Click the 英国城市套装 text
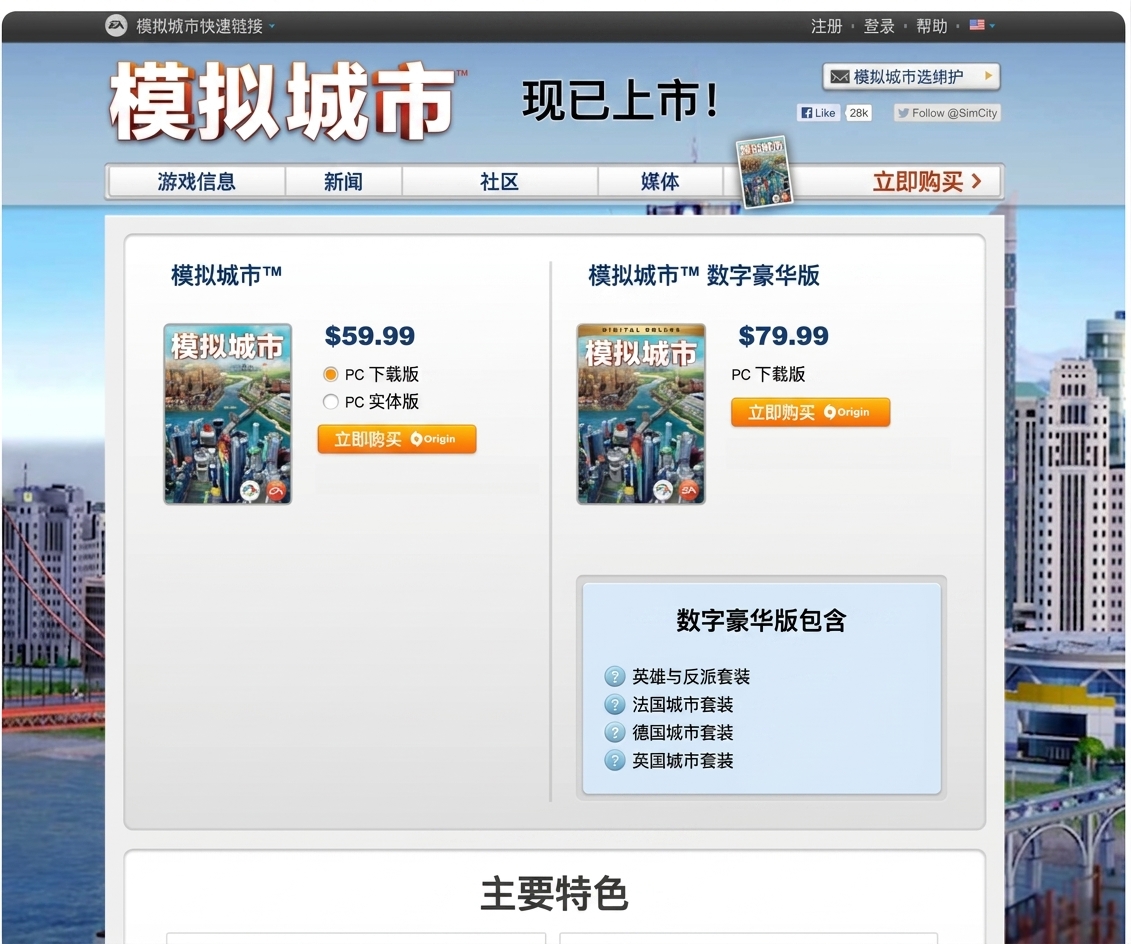Image resolution: width=1131 pixels, height=944 pixels. point(682,761)
